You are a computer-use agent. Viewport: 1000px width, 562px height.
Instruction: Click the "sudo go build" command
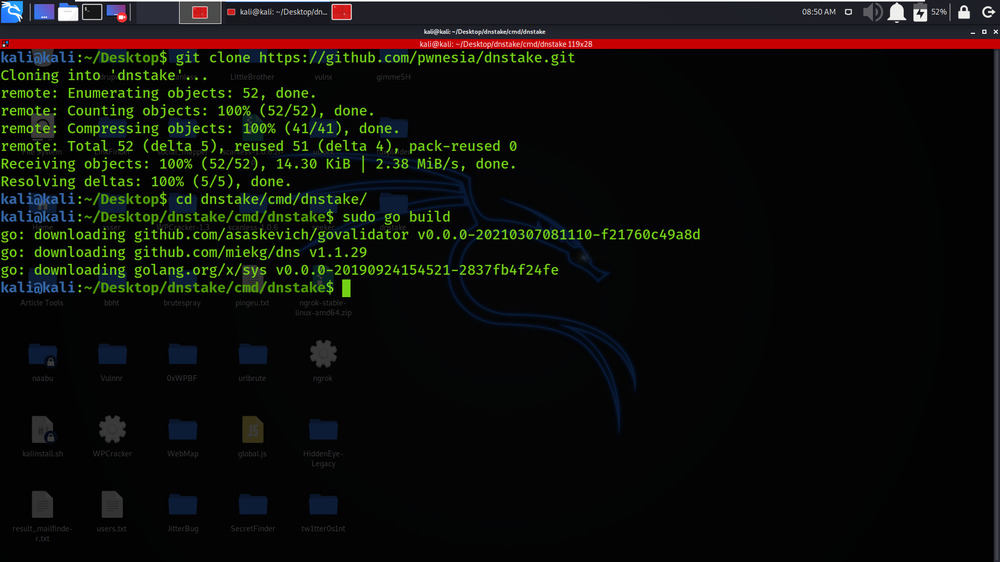(x=396, y=217)
